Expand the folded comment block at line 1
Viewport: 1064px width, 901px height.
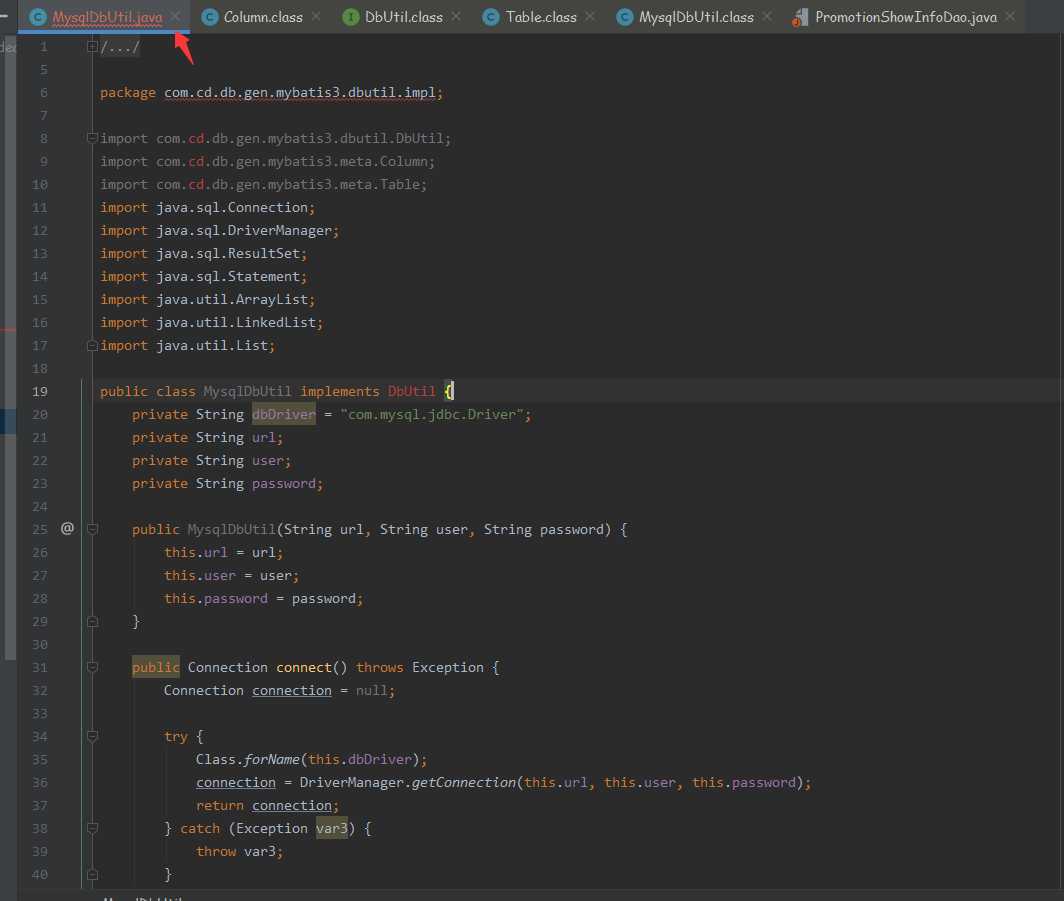coord(92,47)
